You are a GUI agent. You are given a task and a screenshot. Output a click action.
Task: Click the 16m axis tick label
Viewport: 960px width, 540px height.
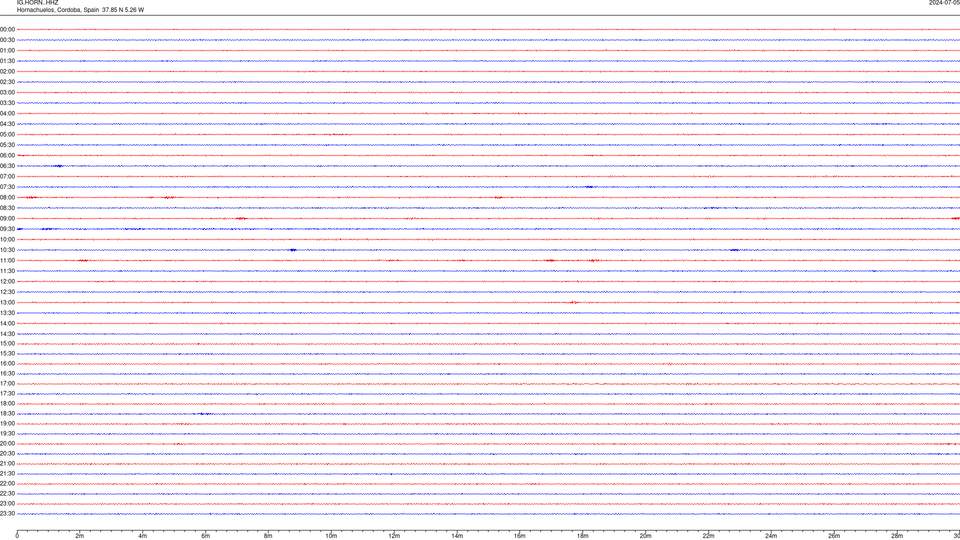coord(520,536)
